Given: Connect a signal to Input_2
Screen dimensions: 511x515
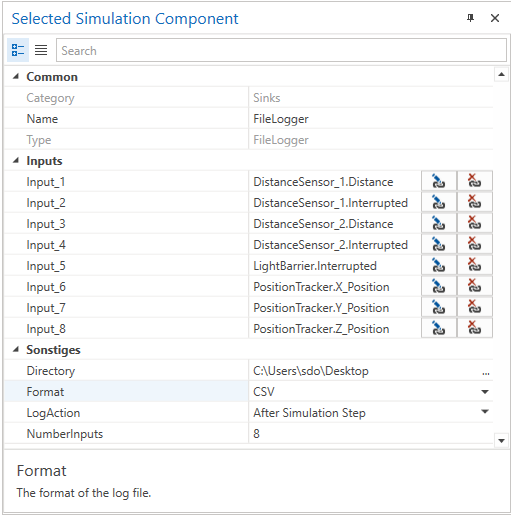Looking at the screenshot, I should pyautogui.click(x=439, y=202).
